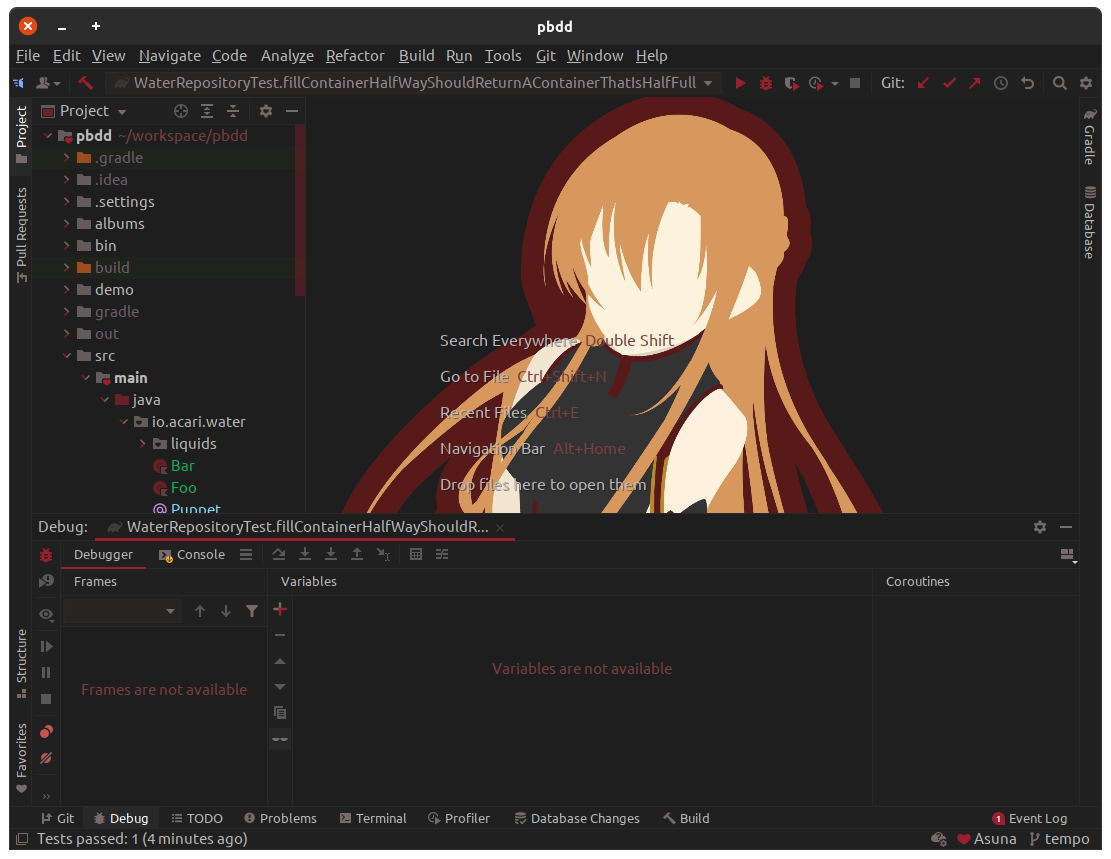Open Project panel options gear

coord(266,111)
